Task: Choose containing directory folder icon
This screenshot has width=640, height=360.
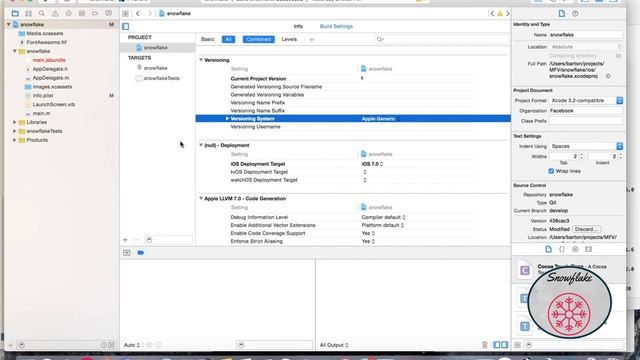Action: 619,56
